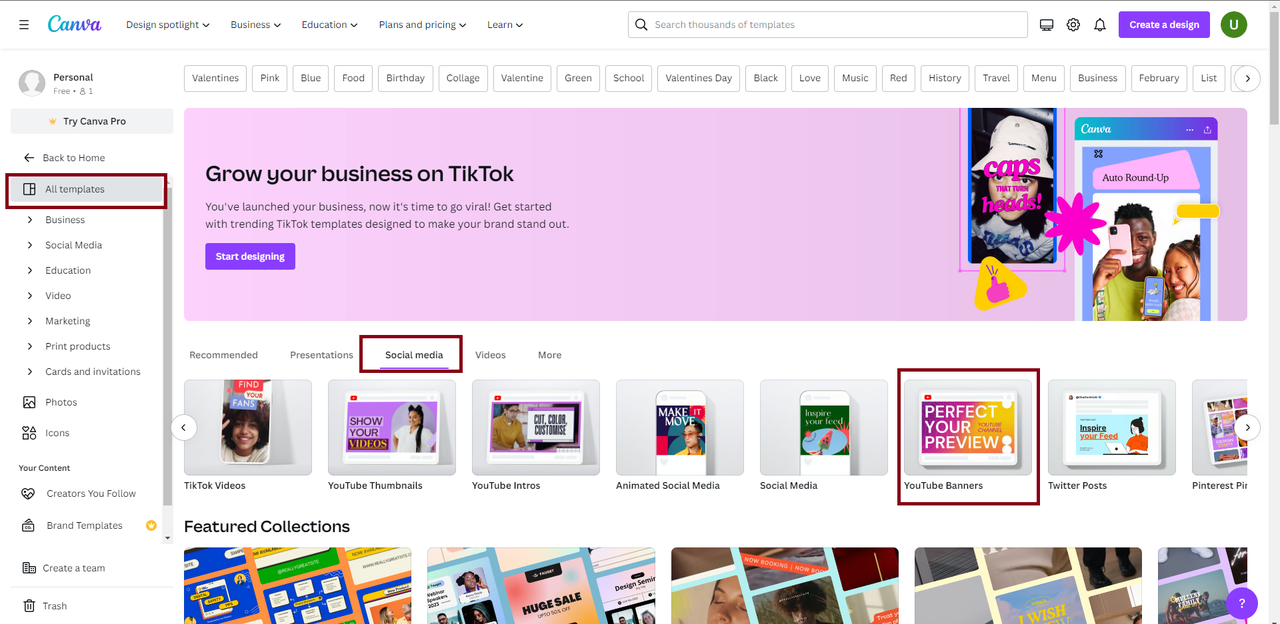Switch to the Recommended tab
Image resolution: width=1280 pixels, height=624 pixels.
click(x=223, y=355)
